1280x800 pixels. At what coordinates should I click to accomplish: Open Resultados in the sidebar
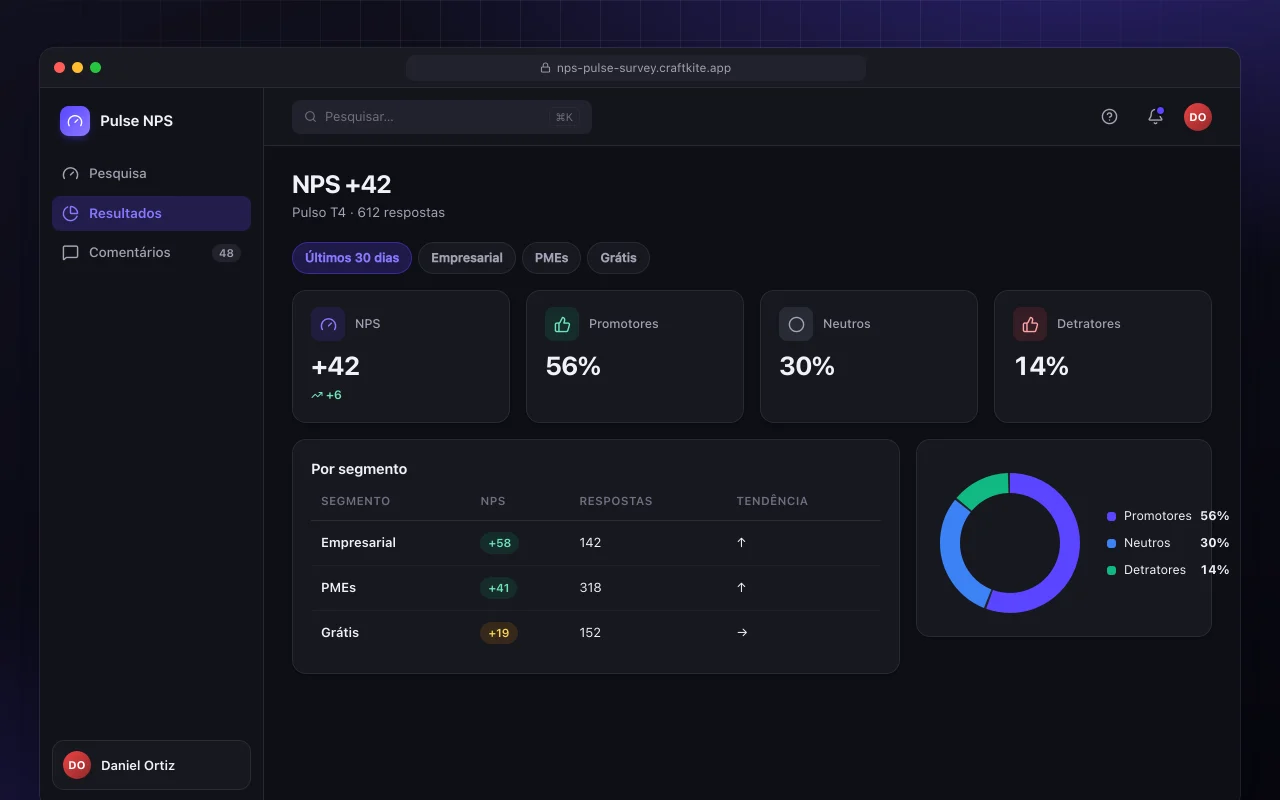click(151, 213)
